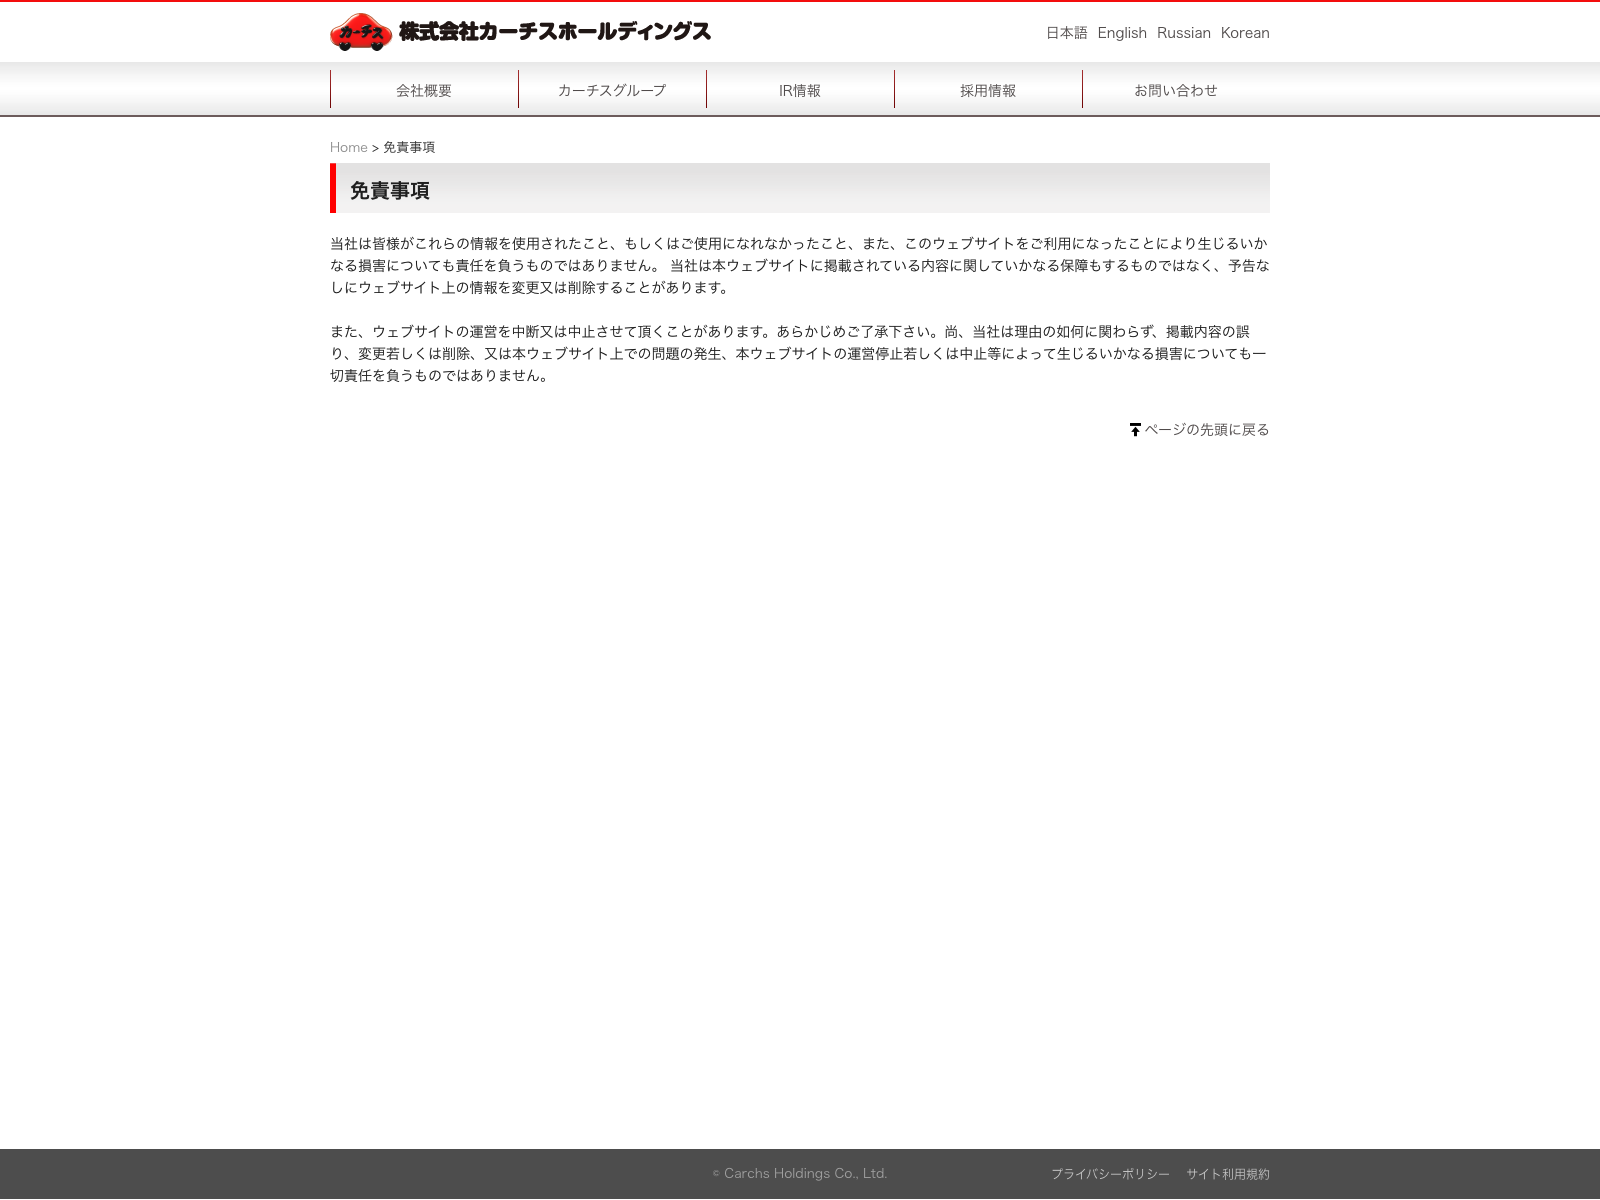Go to the IR情報 section
The width and height of the screenshot is (1600, 1200).
click(800, 90)
